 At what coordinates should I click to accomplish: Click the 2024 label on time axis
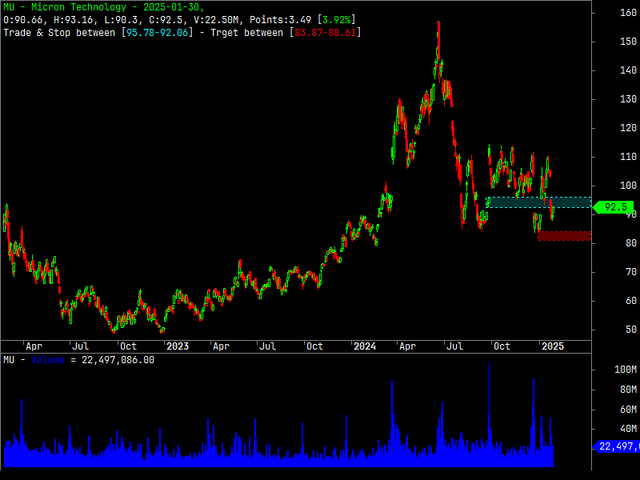point(364,347)
